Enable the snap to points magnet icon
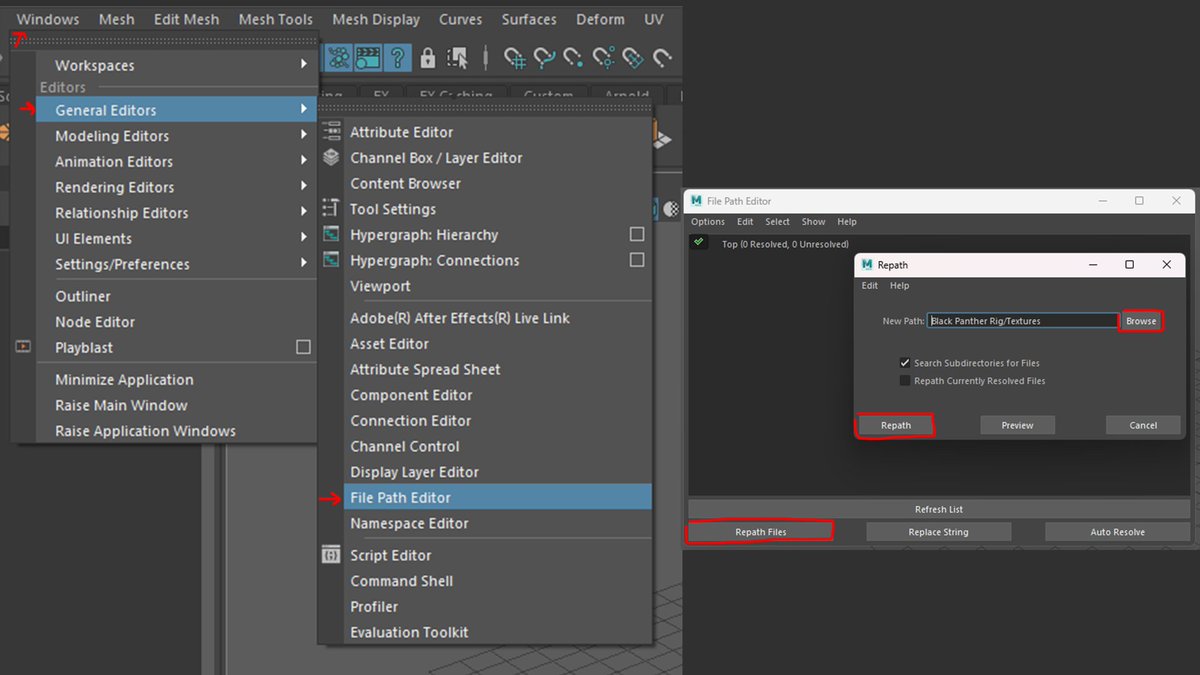This screenshot has height=675, width=1200. coord(574,58)
